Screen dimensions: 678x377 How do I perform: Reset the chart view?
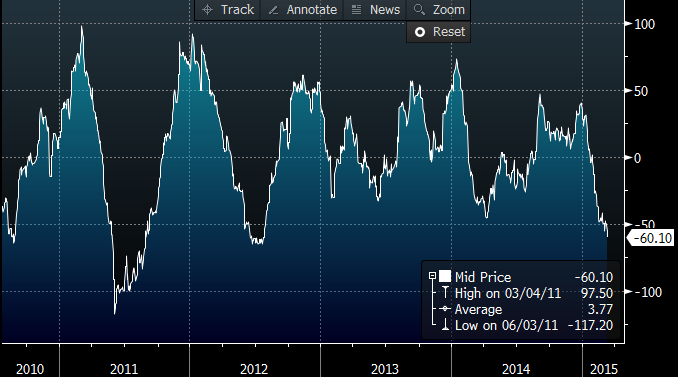438,32
